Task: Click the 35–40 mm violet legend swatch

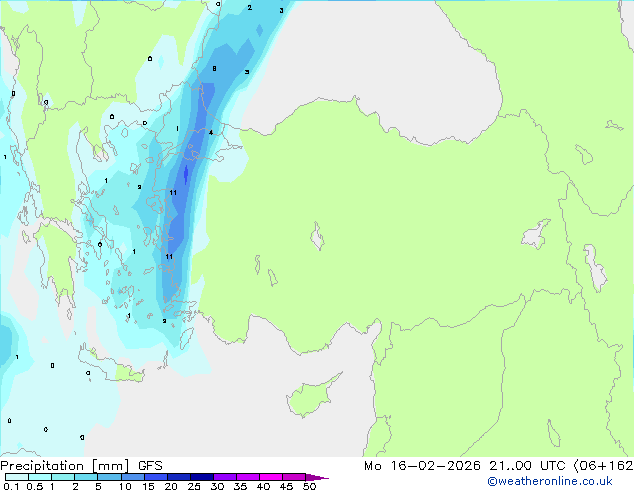Action: (248, 477)
